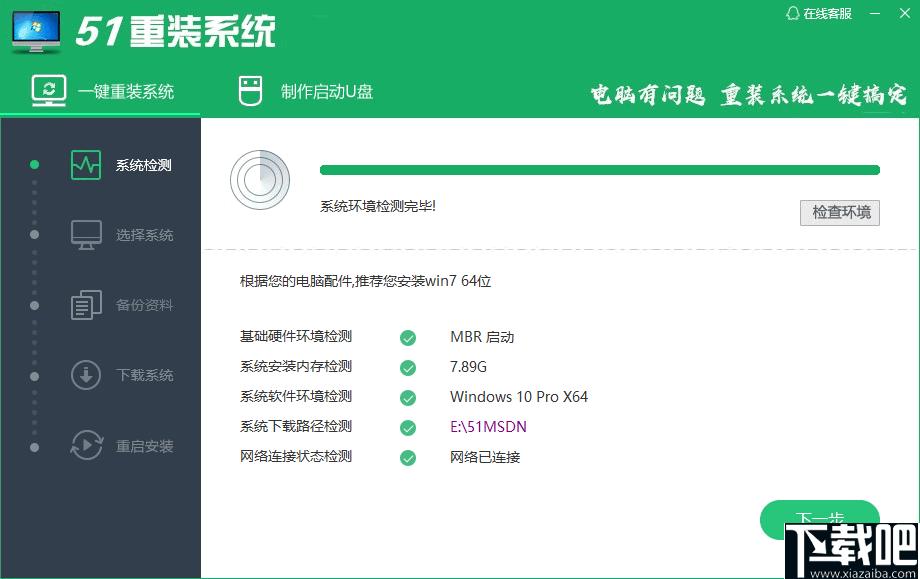Click the 网络连接状态检测 label
The width and height of the screenshot is (920, 579).
[296, 456]
